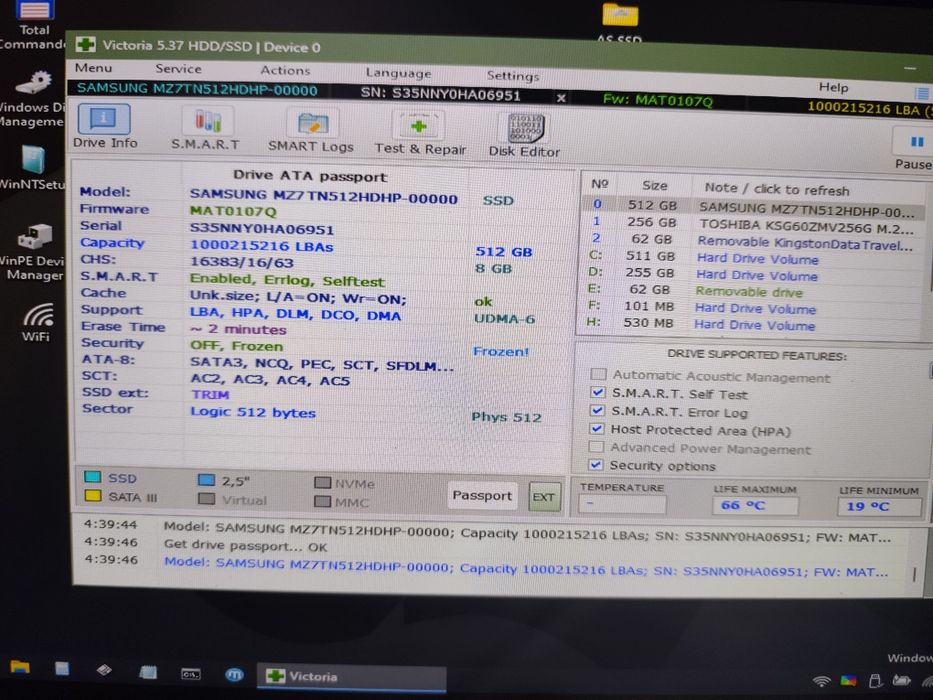
Task: Pause the current operation
Action: pyautogui.click(x=915, y=149)
